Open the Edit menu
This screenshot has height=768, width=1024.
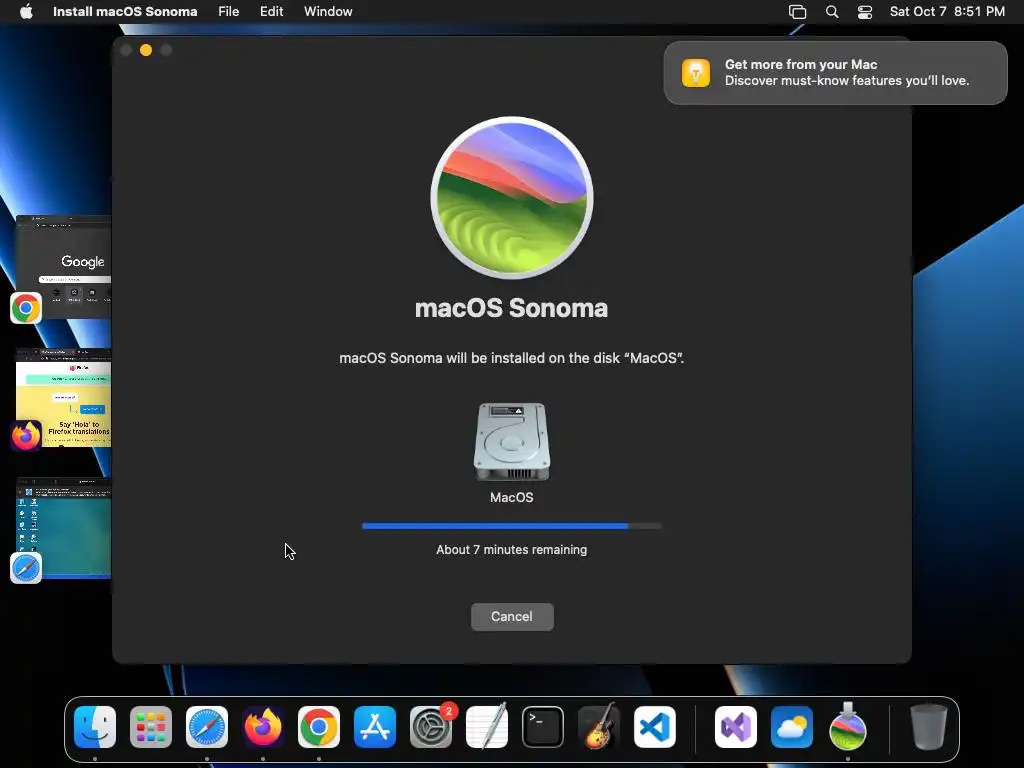click(271, 12)
